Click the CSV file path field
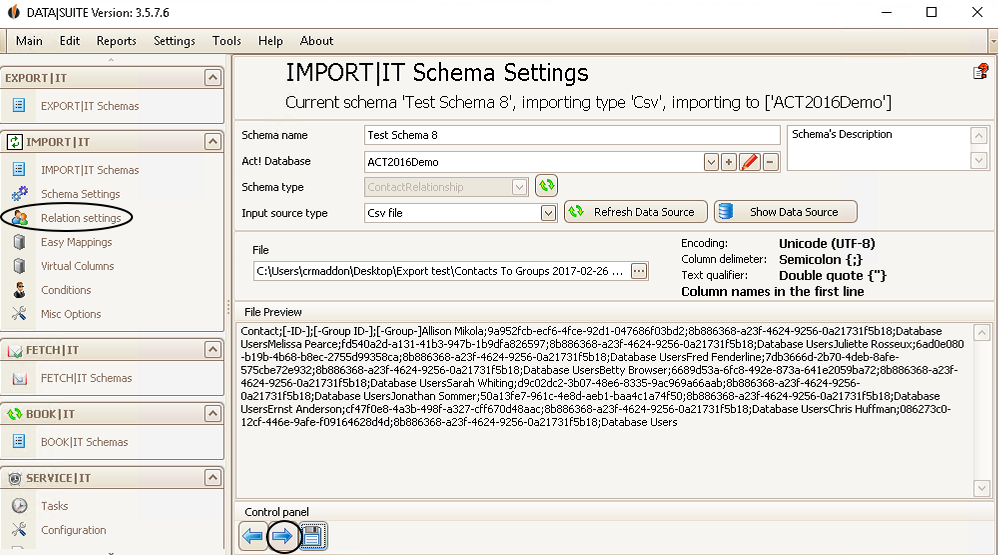Image resolution: width=998 pixels, height=555 pixels. pyautogui.click(x=442, y=271)
